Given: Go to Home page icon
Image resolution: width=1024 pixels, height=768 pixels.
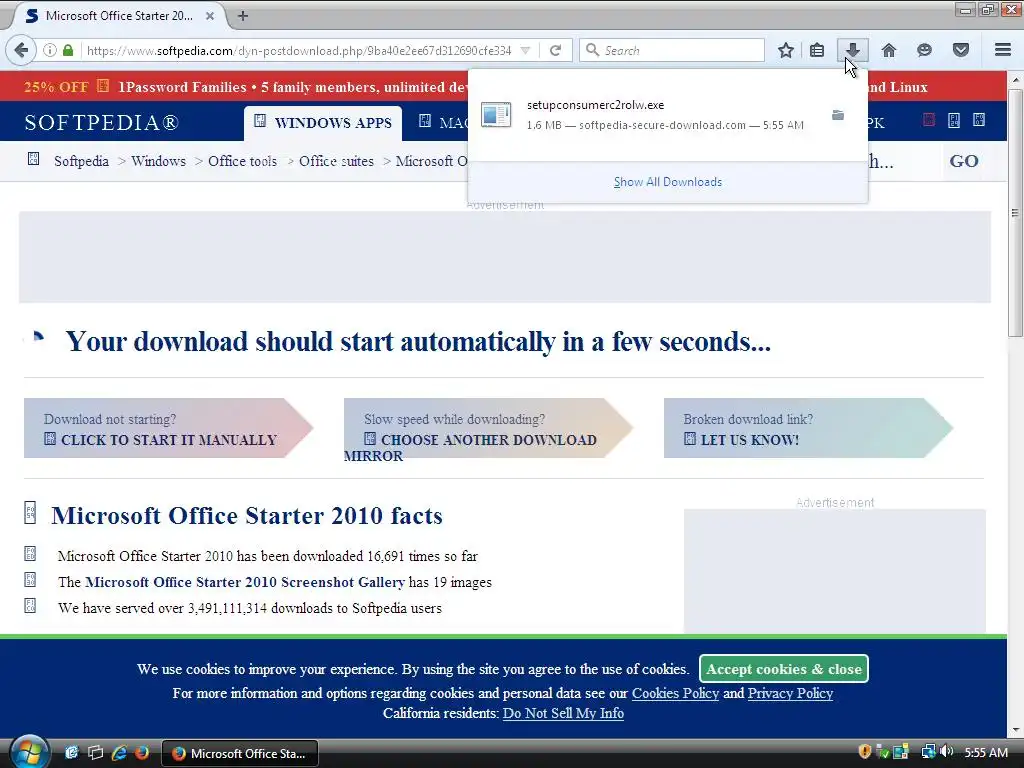Looking at the screenshot, I should pyautogui.click(x=889, y=50).
